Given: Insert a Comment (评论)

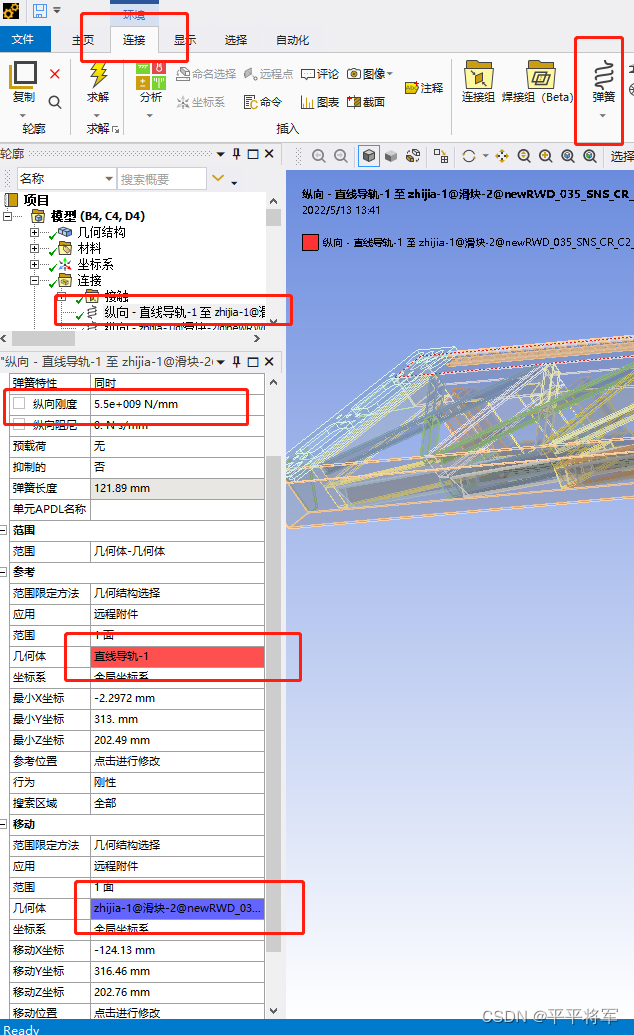Looking at the screenshot, I should coord(320,74).
